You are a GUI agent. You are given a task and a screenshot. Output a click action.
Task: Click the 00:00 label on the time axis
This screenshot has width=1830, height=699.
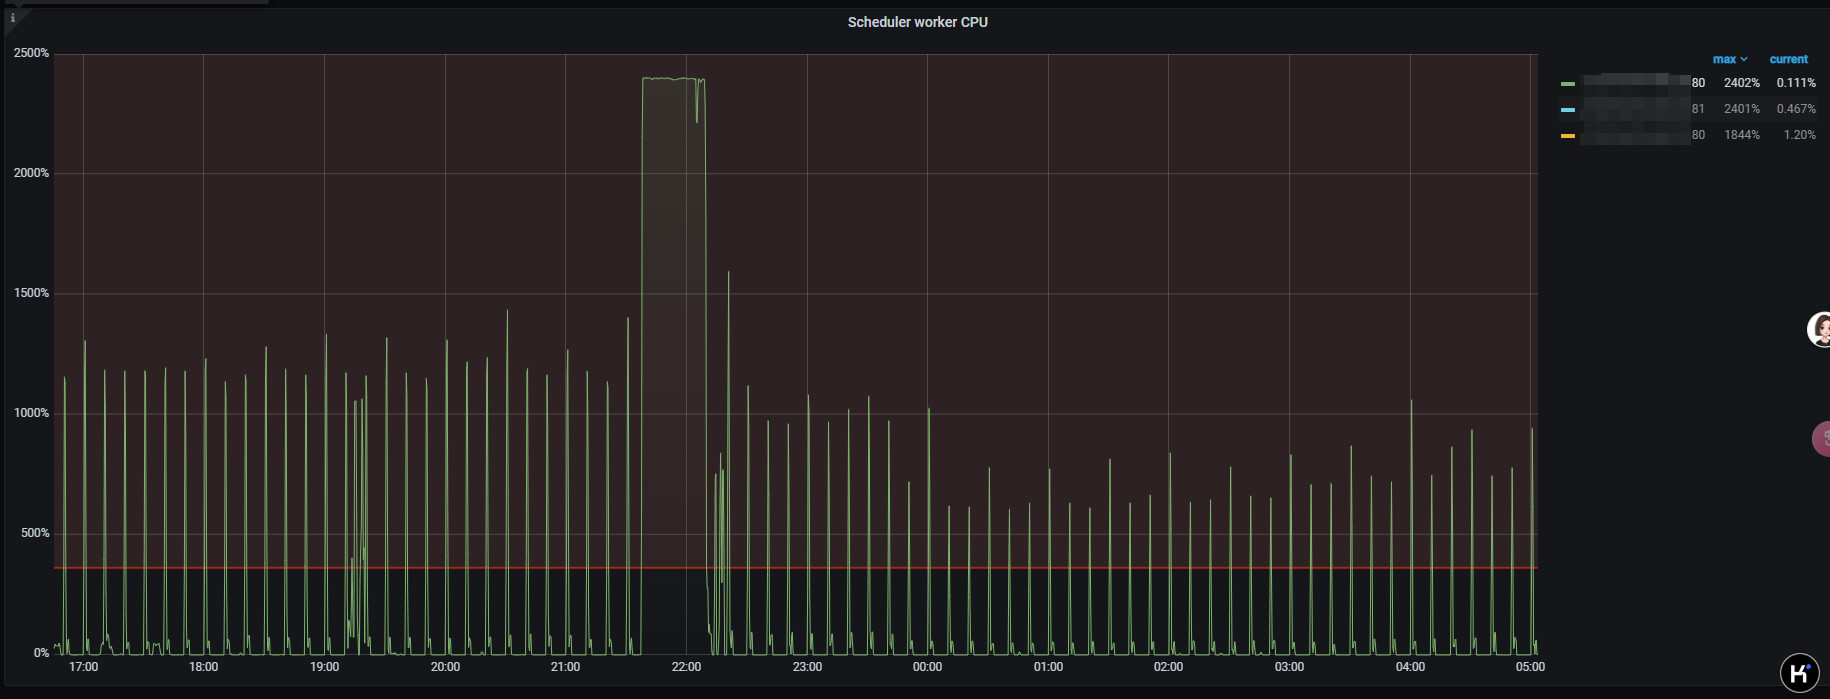point(927,667)
